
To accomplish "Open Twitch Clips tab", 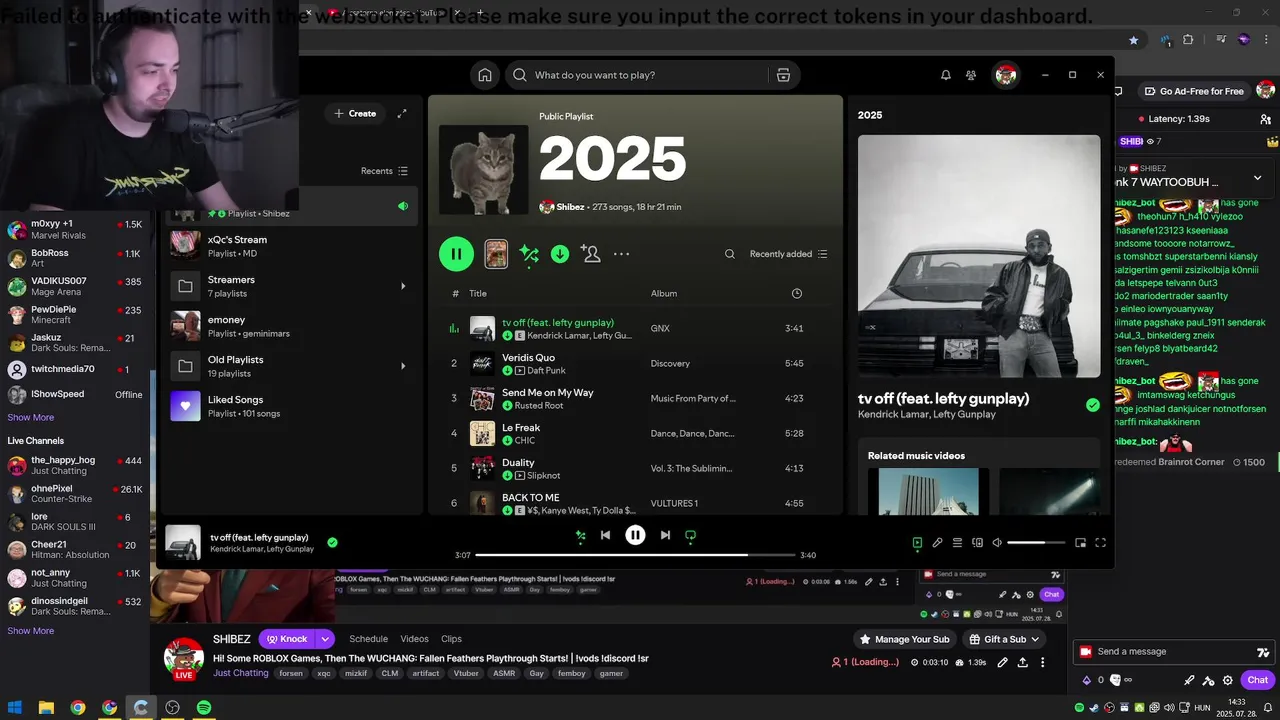I will tap(451, 639).
